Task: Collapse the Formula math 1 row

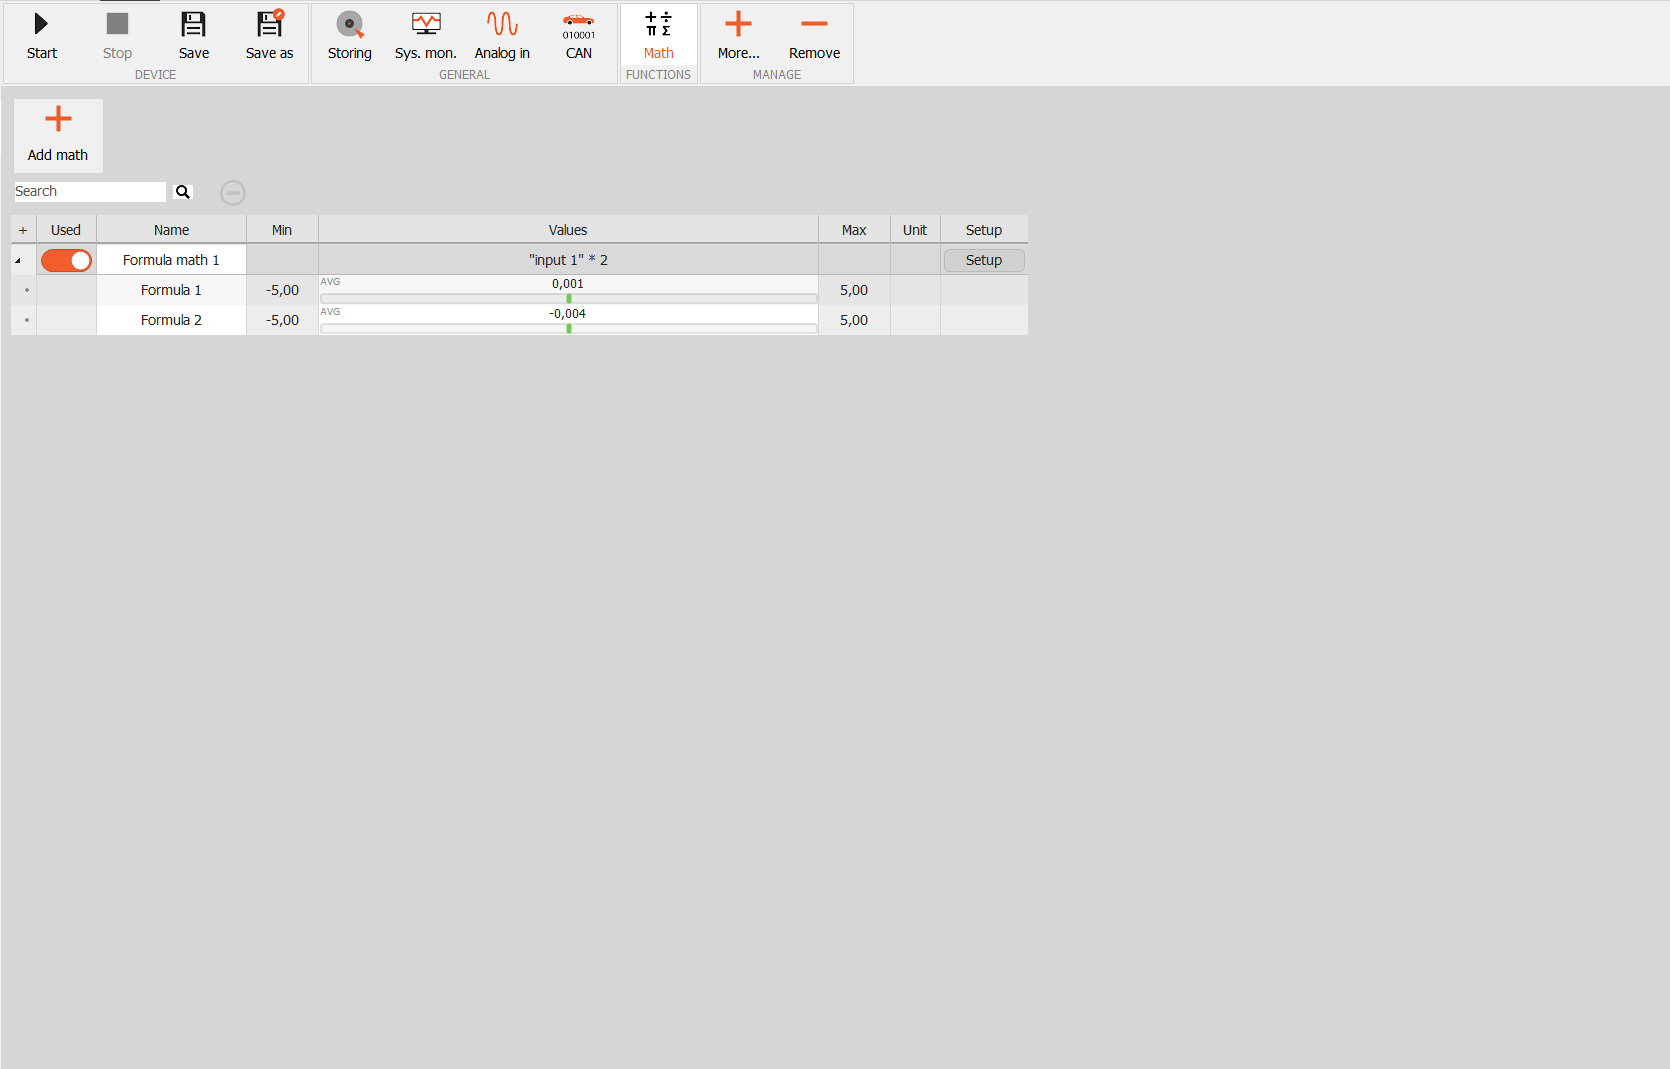Action: pyautogui.click(x=18, y=260)
